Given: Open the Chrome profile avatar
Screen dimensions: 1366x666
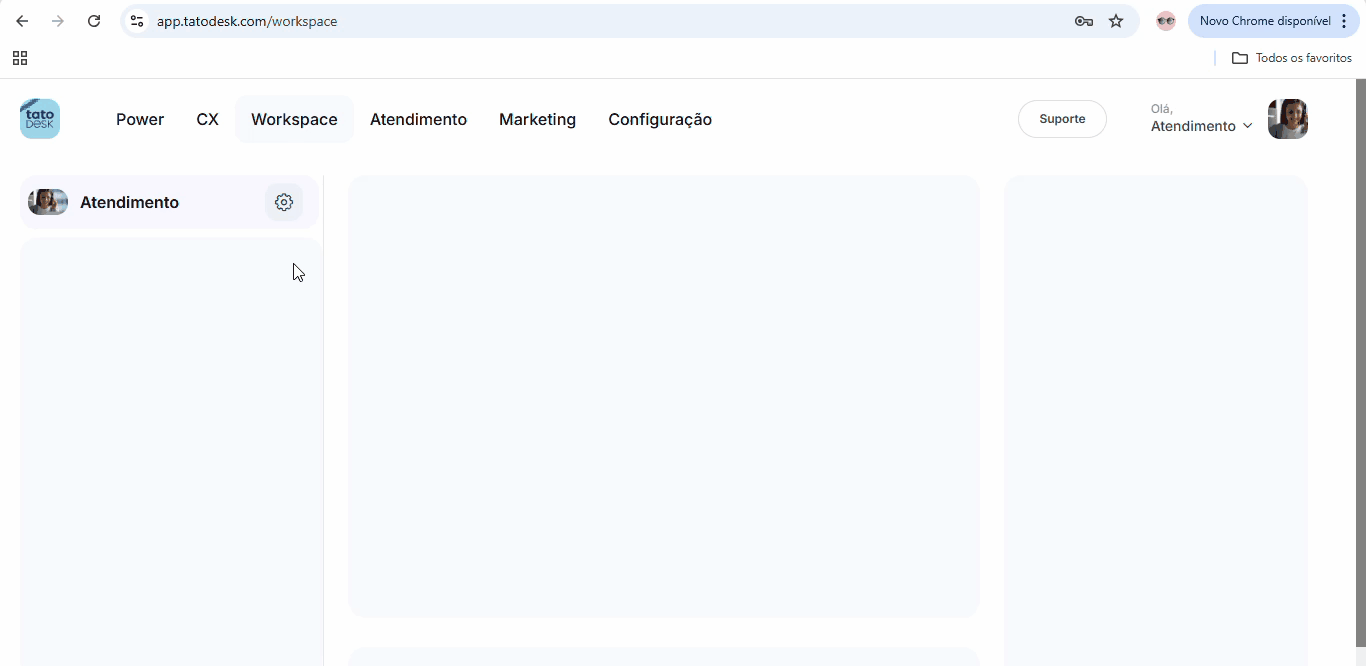Looking at the screenshot, I should coord(1165,21).
